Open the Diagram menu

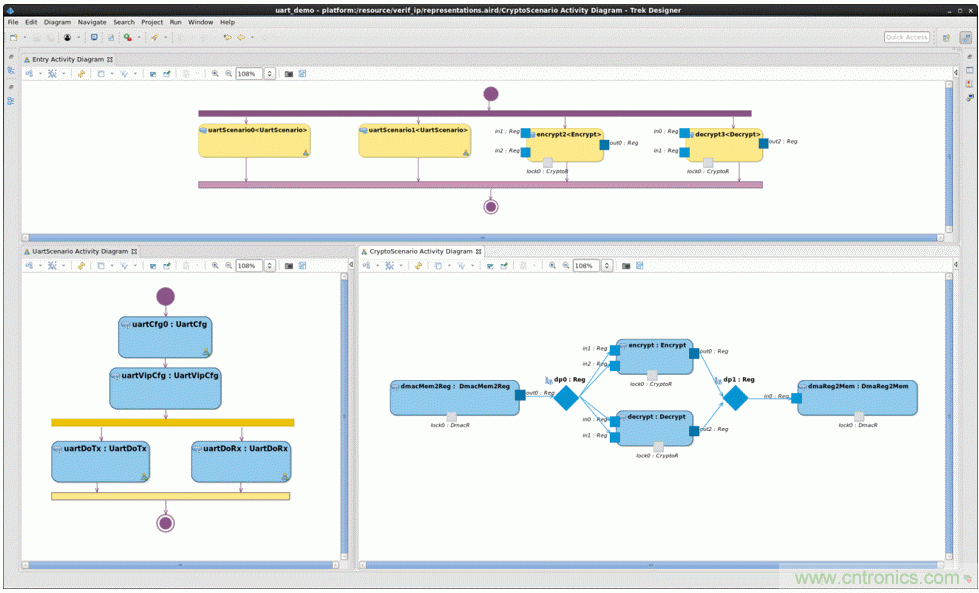pos(57,21)
